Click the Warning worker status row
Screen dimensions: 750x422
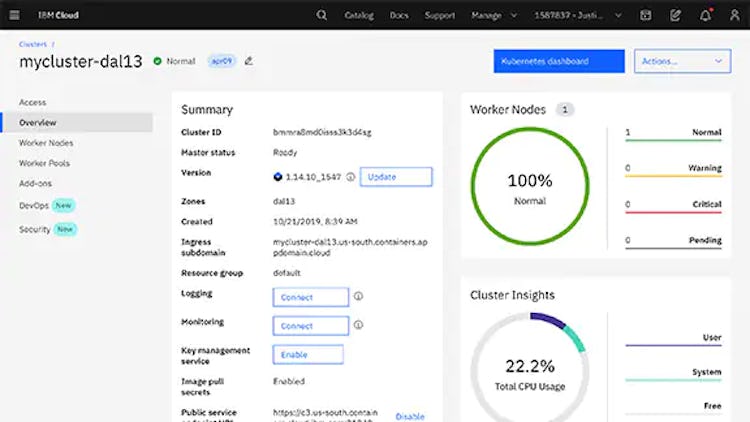tap(673, 169)
